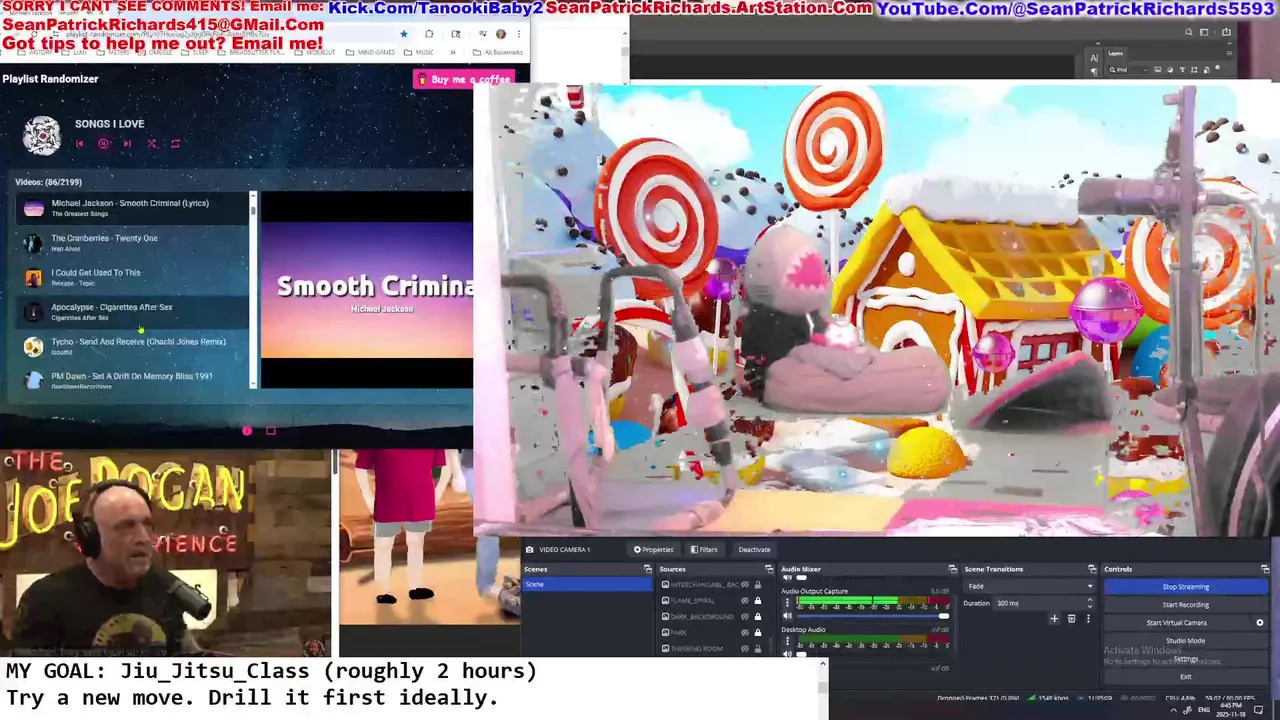Open the MUSIC bookmarks folder
This screenshot has height=720, width=1280.
[x=419, y=52]
